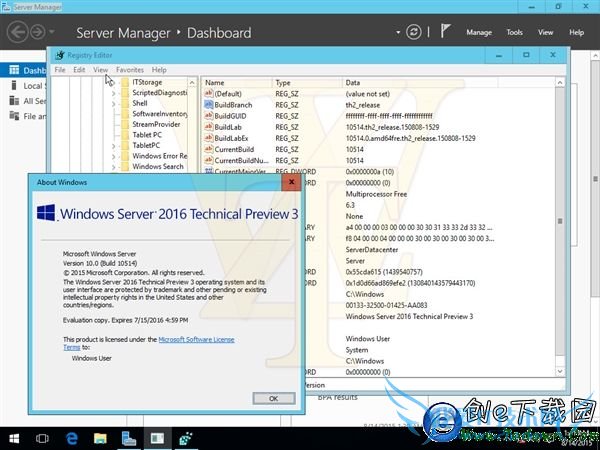This screenshot has height=450, width=600.
Task: Open the Windows Start button
Action: coord(14,438)
